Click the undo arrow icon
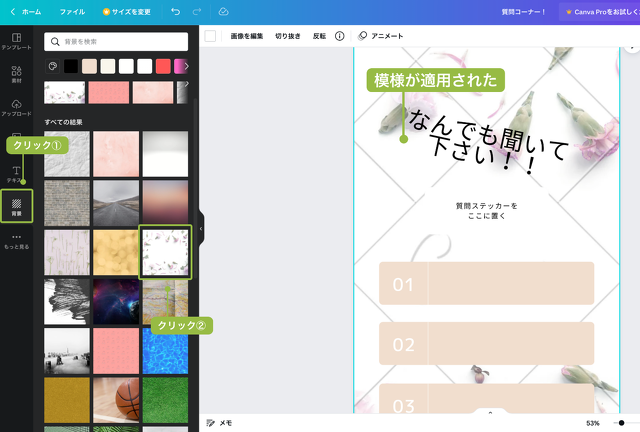The height and width of the screenshot is (432, 640). [x=175, y=11]
